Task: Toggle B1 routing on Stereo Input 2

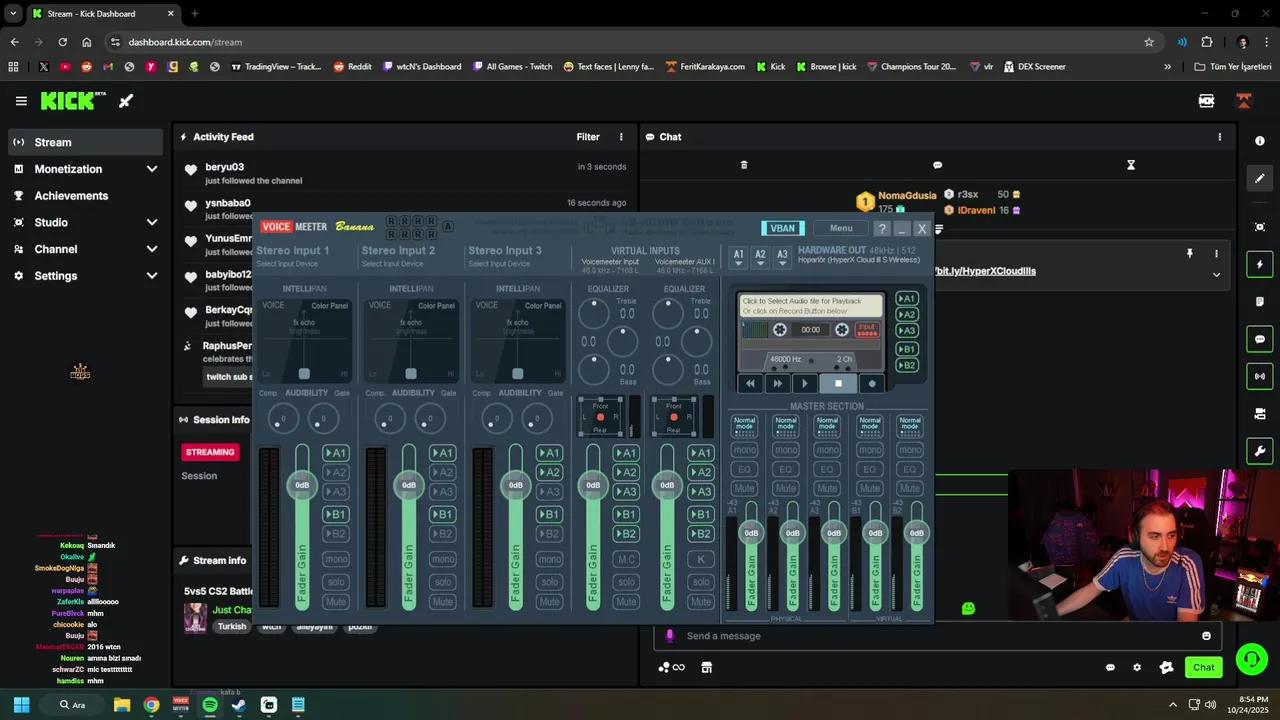Action: pyautogui.click(x=442, y=514)
